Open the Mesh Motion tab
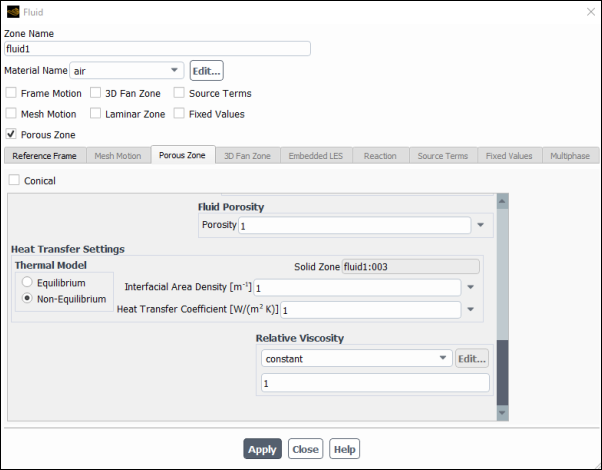Viewport: 602px width, 470px height. 118,156
